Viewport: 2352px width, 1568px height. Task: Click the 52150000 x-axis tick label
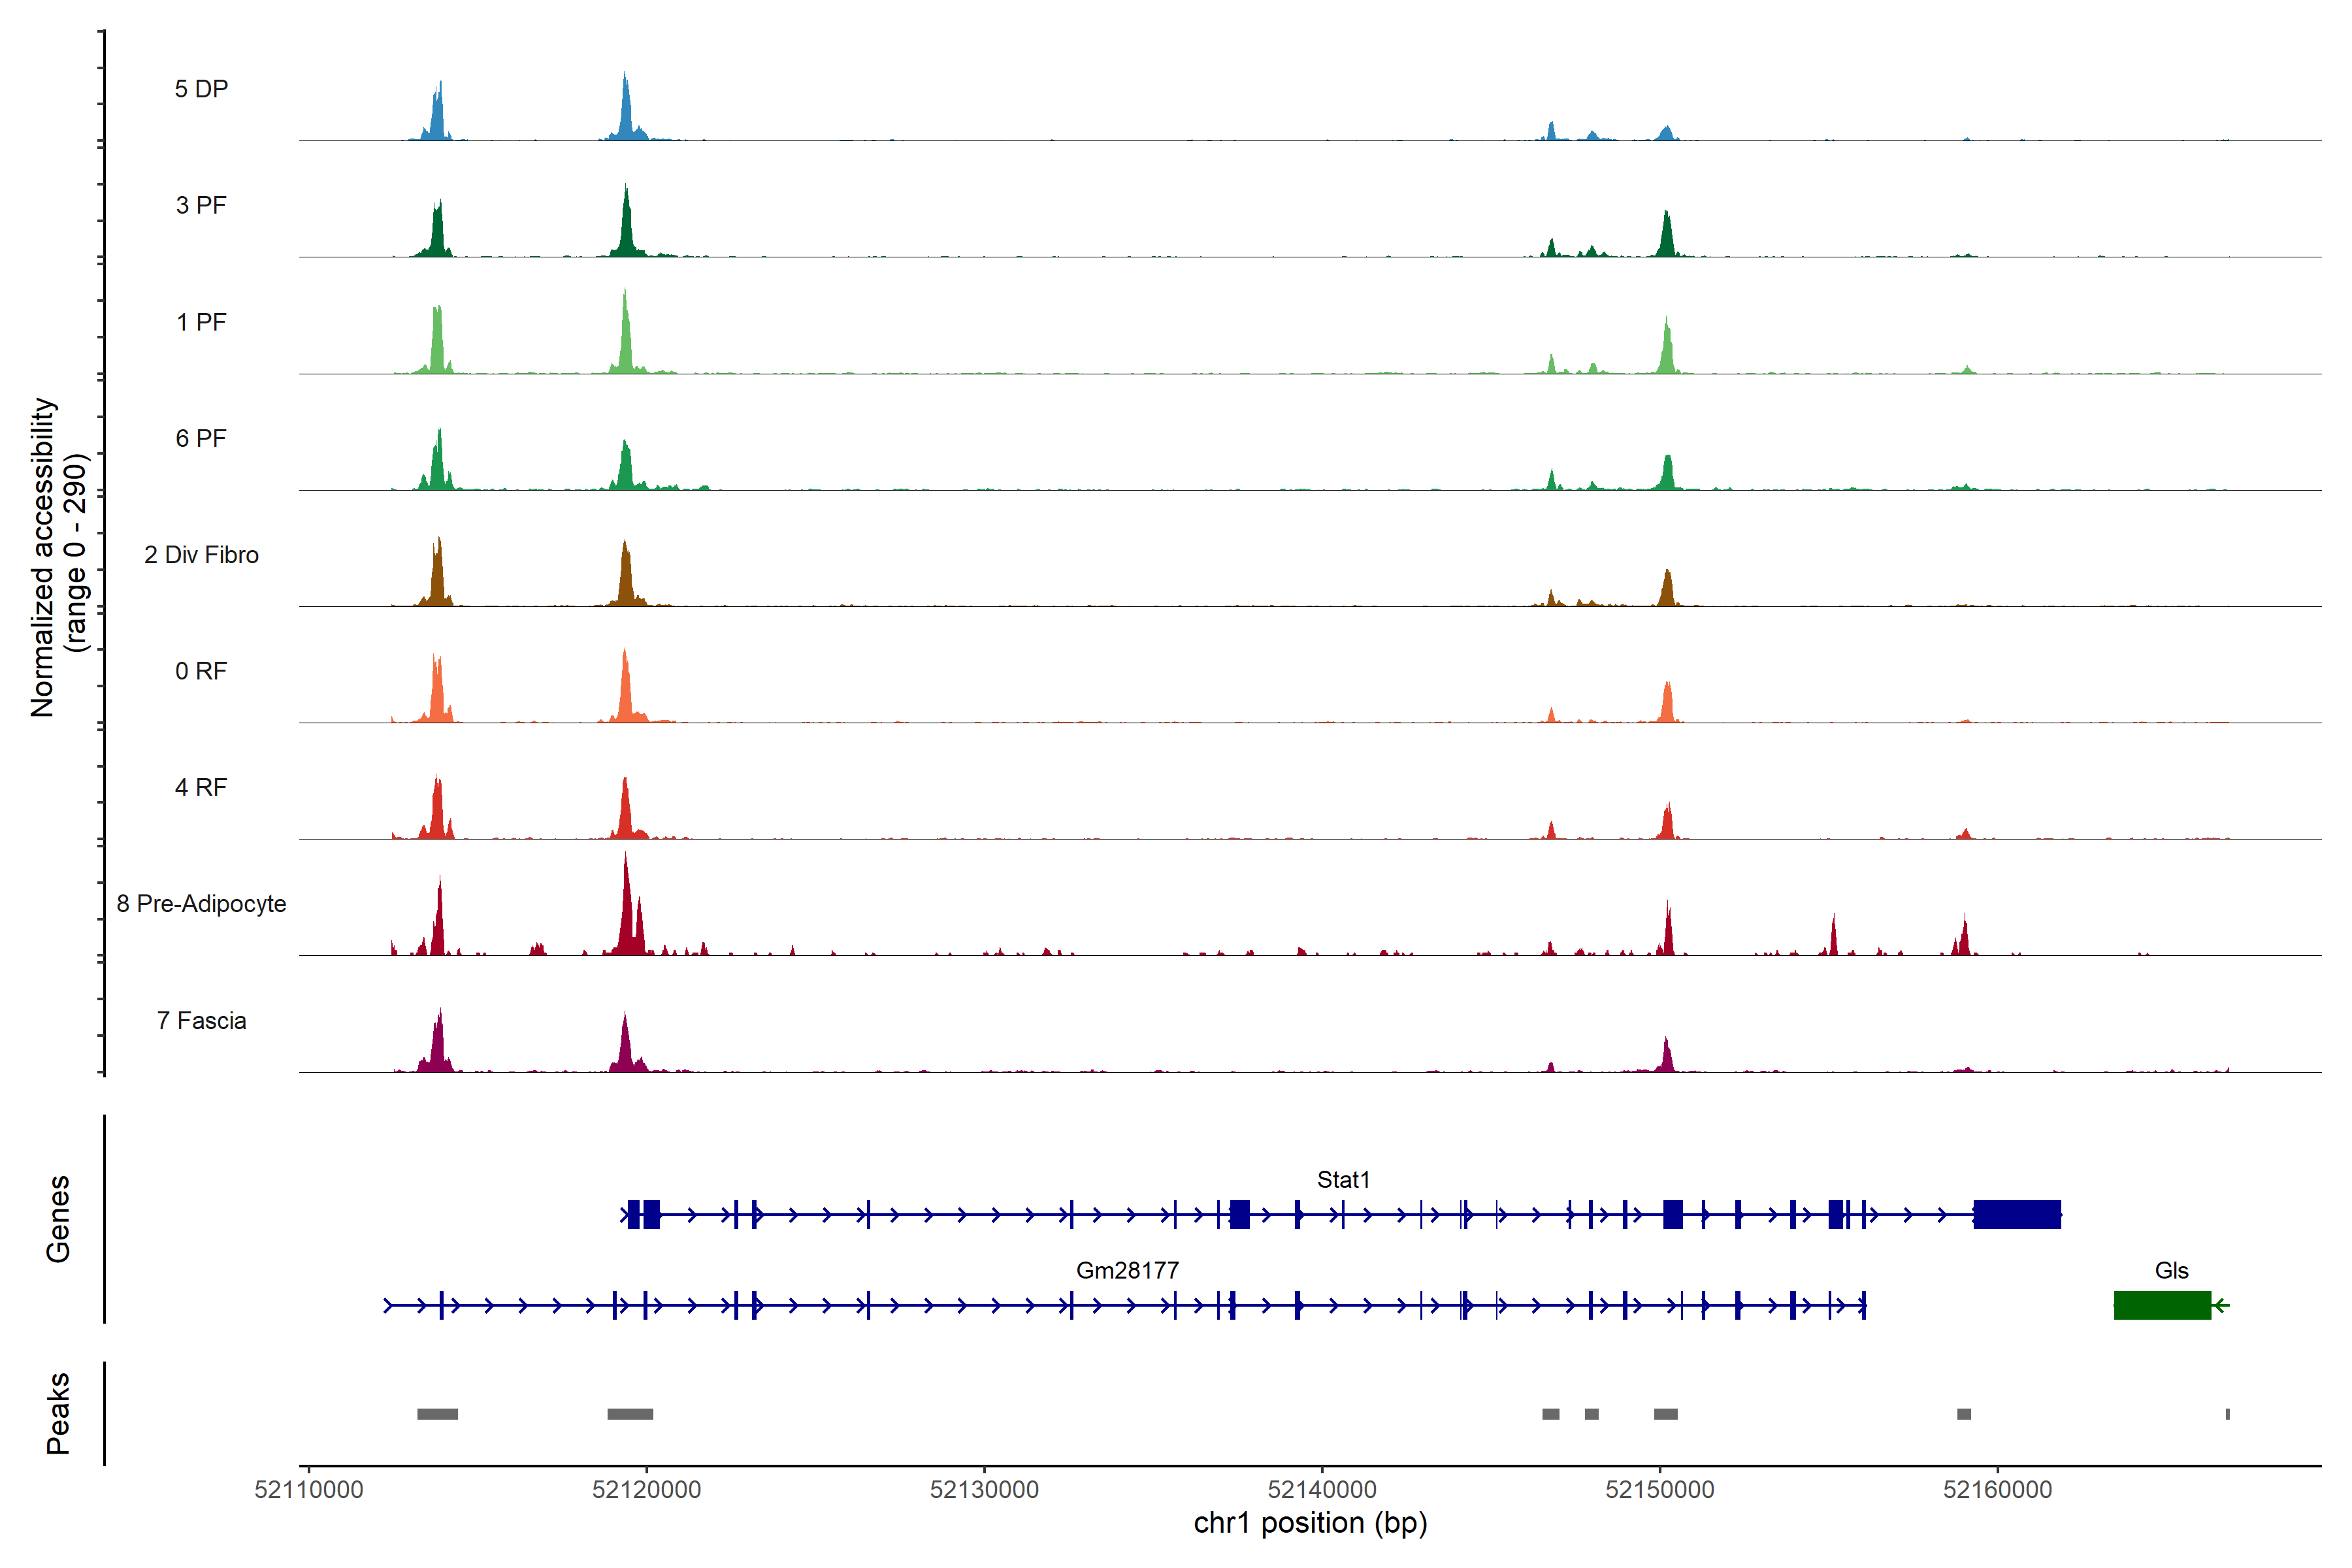1659,1489
